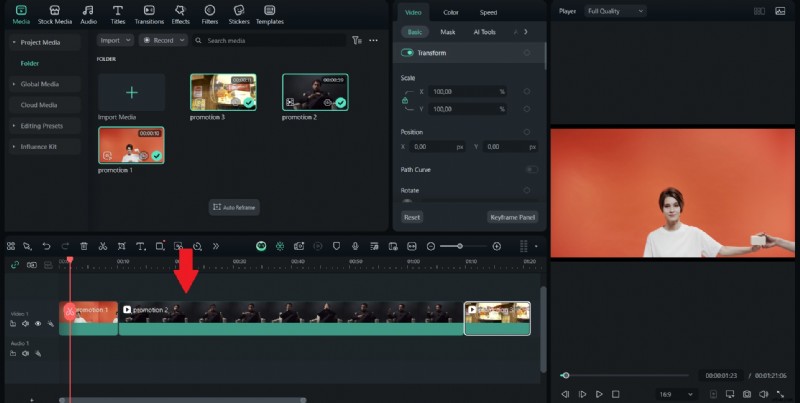Select the Text tool in timeline toolbar
The image size is (800, 403).
(140, 245)
